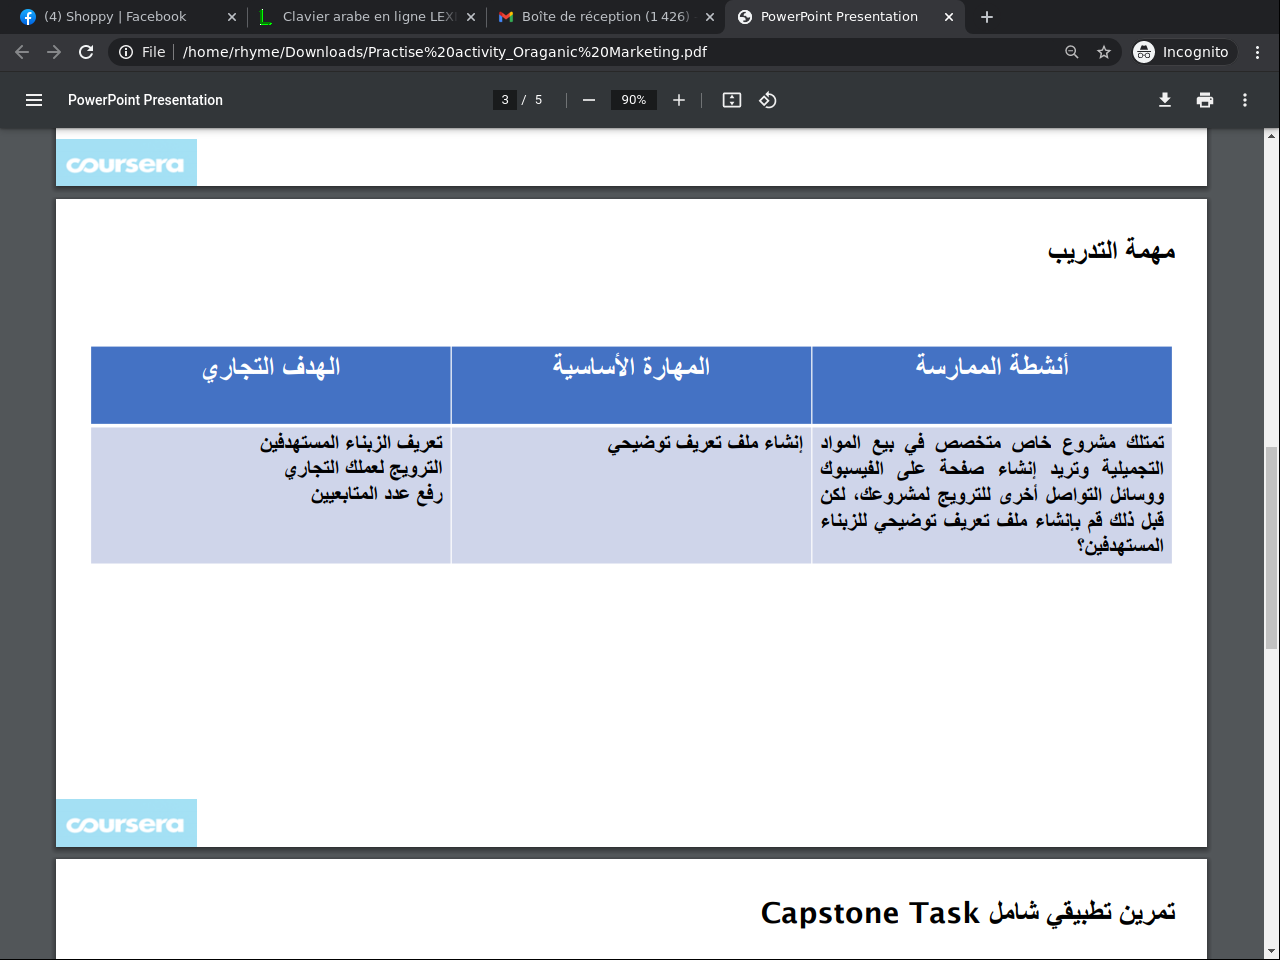Download the PDF file

coord(1165,100)
